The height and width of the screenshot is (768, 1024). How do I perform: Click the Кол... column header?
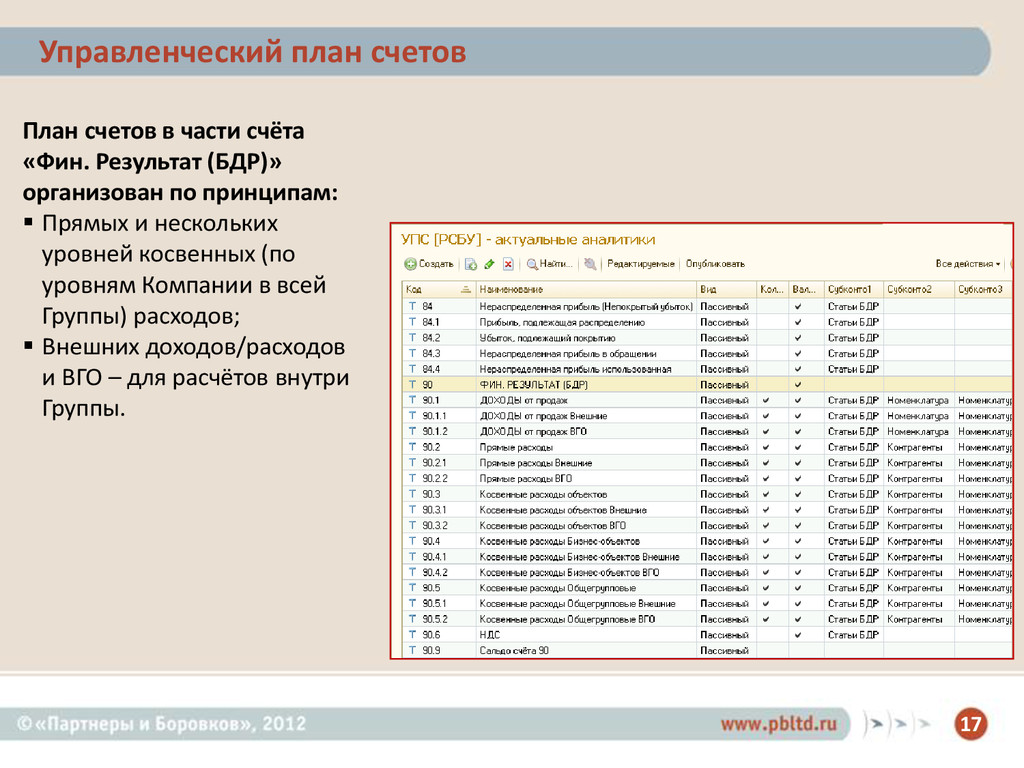772,289
